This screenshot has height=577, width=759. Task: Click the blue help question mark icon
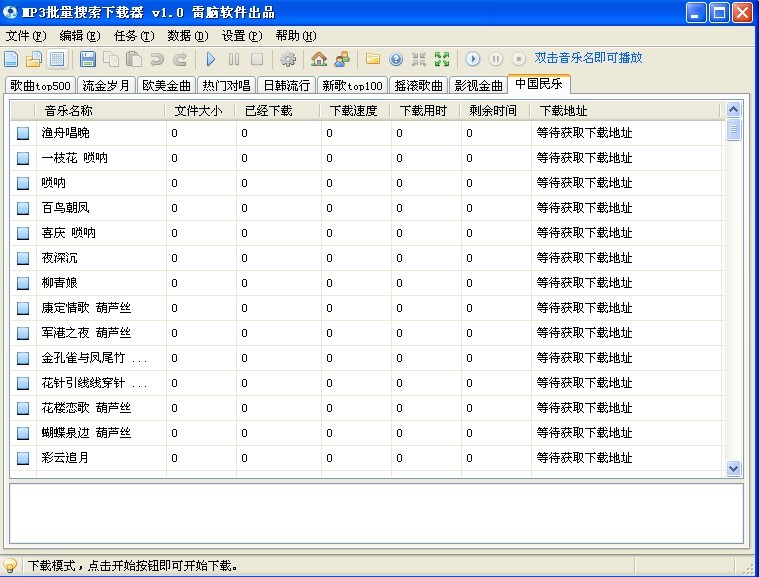click(x=396, y=60)
